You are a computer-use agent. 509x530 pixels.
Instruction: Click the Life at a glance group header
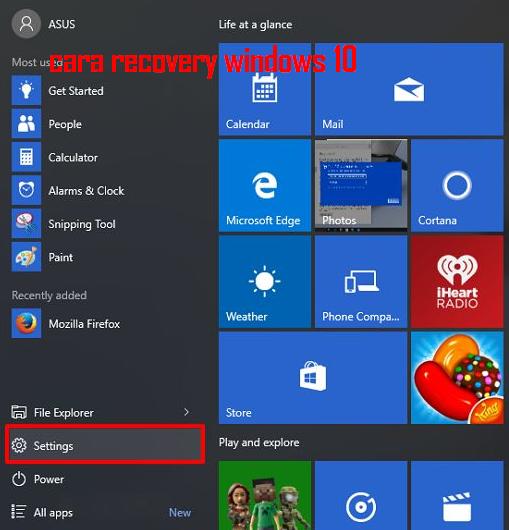tap(255, 25)
